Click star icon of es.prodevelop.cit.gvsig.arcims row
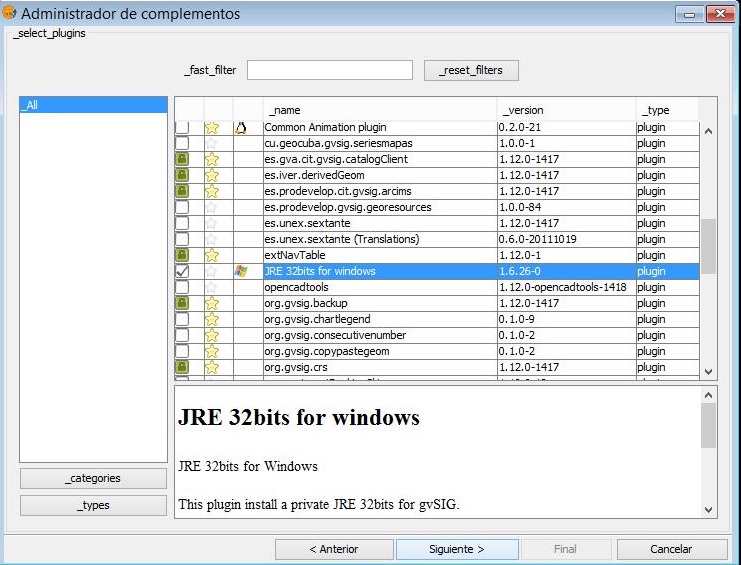This screenshot has height=565, width=741. (x=212, y=191)
